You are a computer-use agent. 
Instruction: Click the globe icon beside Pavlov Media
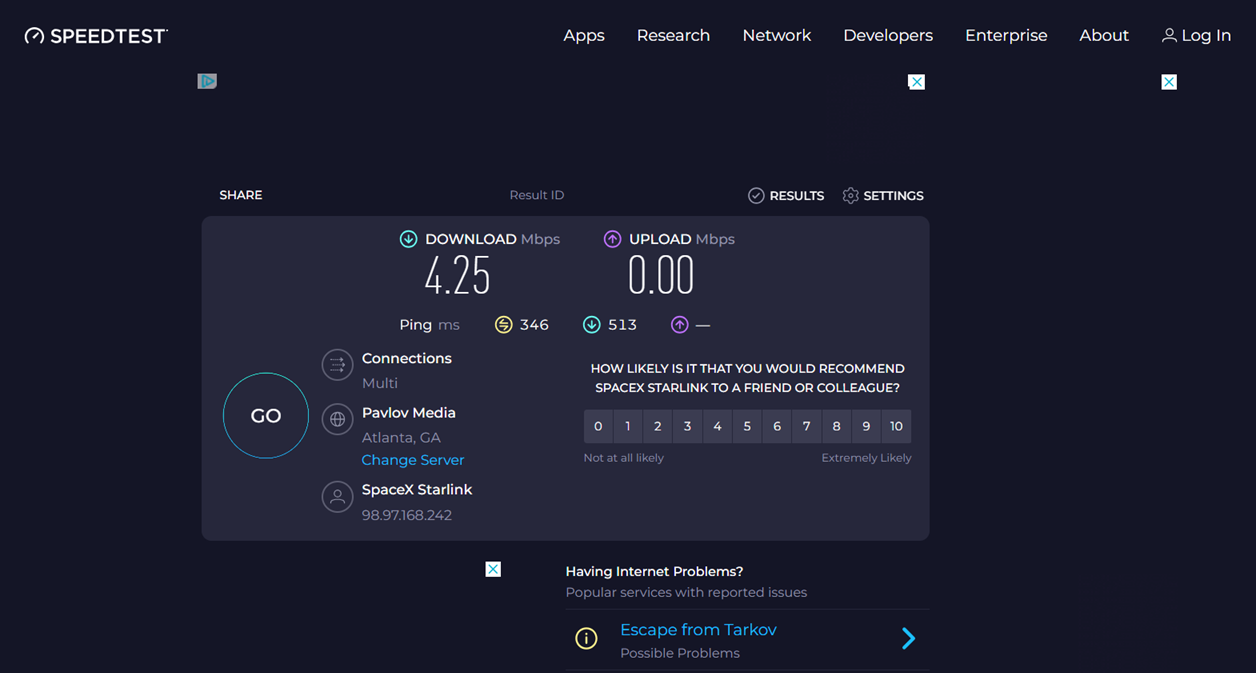tap(337, 419)
